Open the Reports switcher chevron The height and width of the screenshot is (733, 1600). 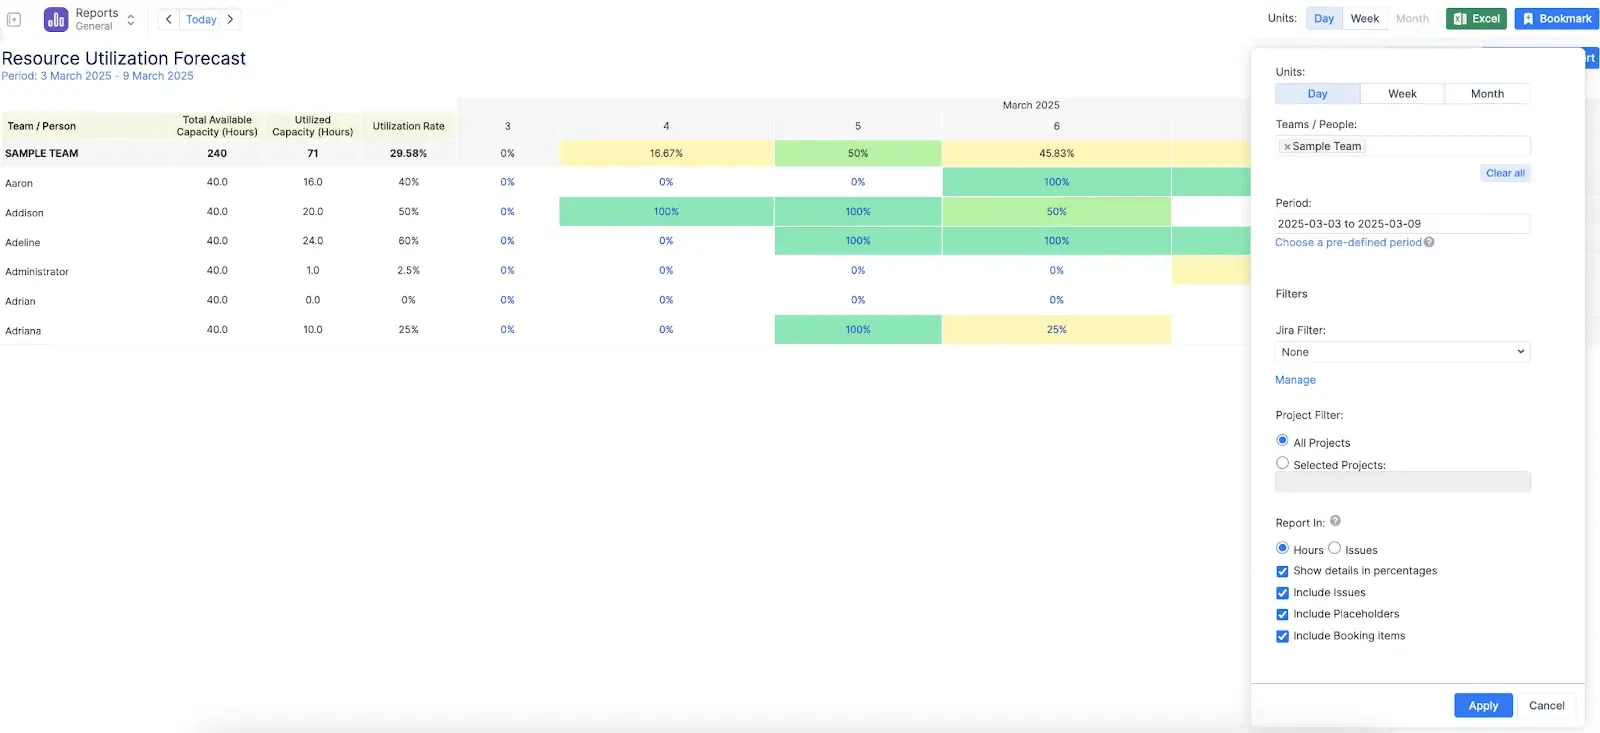(129, 18)
